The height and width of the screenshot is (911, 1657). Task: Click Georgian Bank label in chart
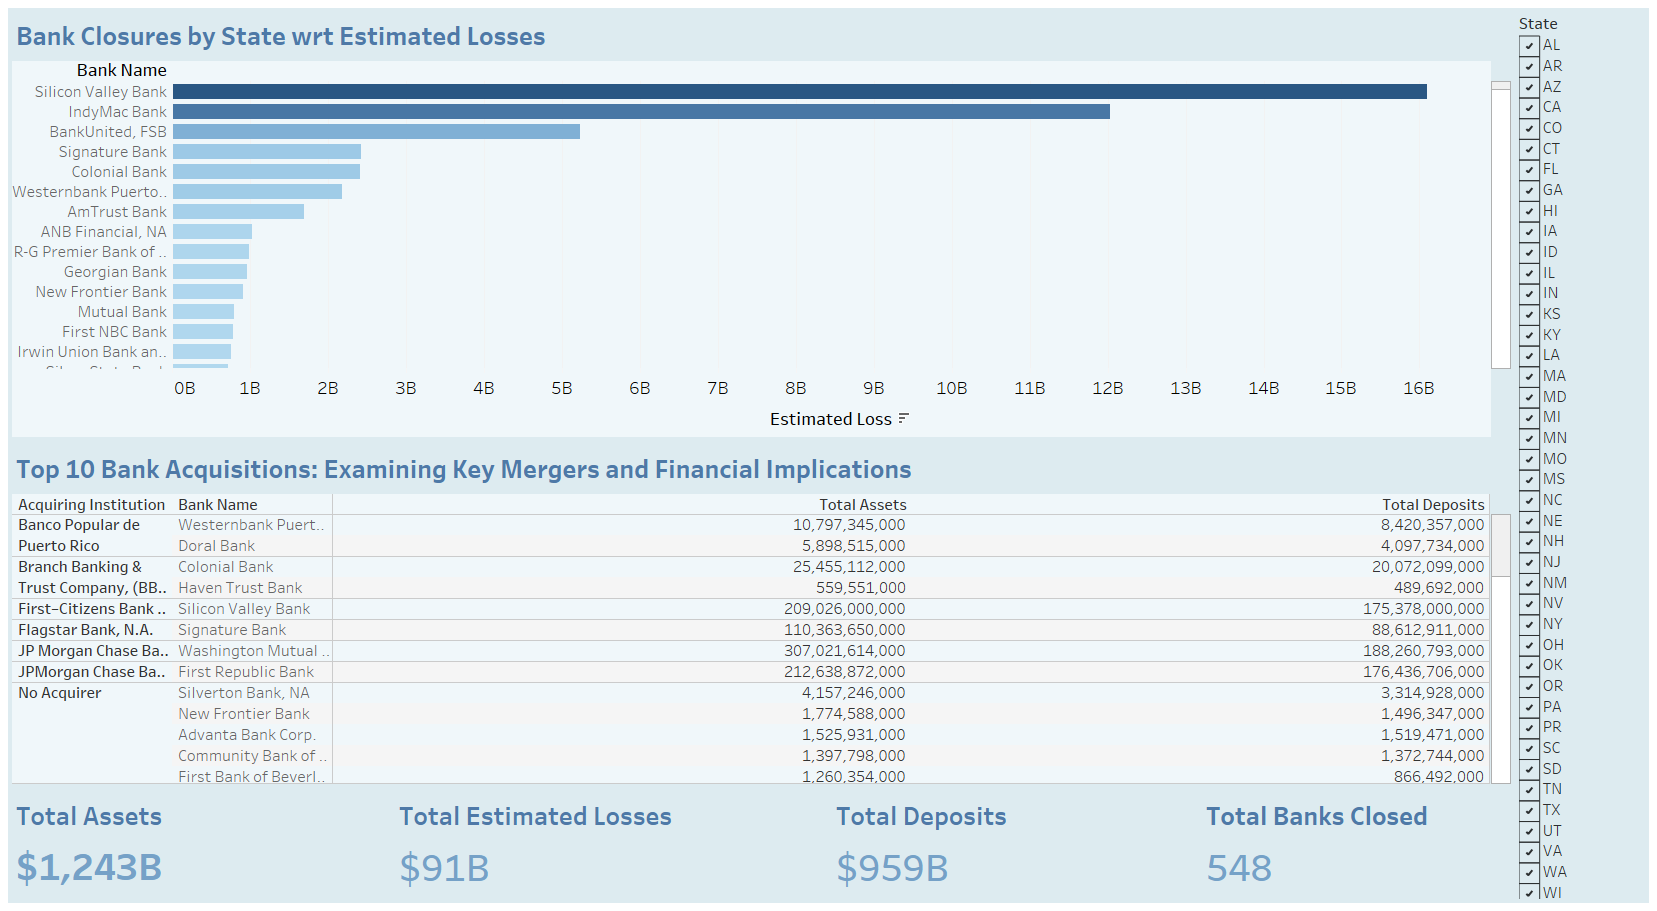115,272
